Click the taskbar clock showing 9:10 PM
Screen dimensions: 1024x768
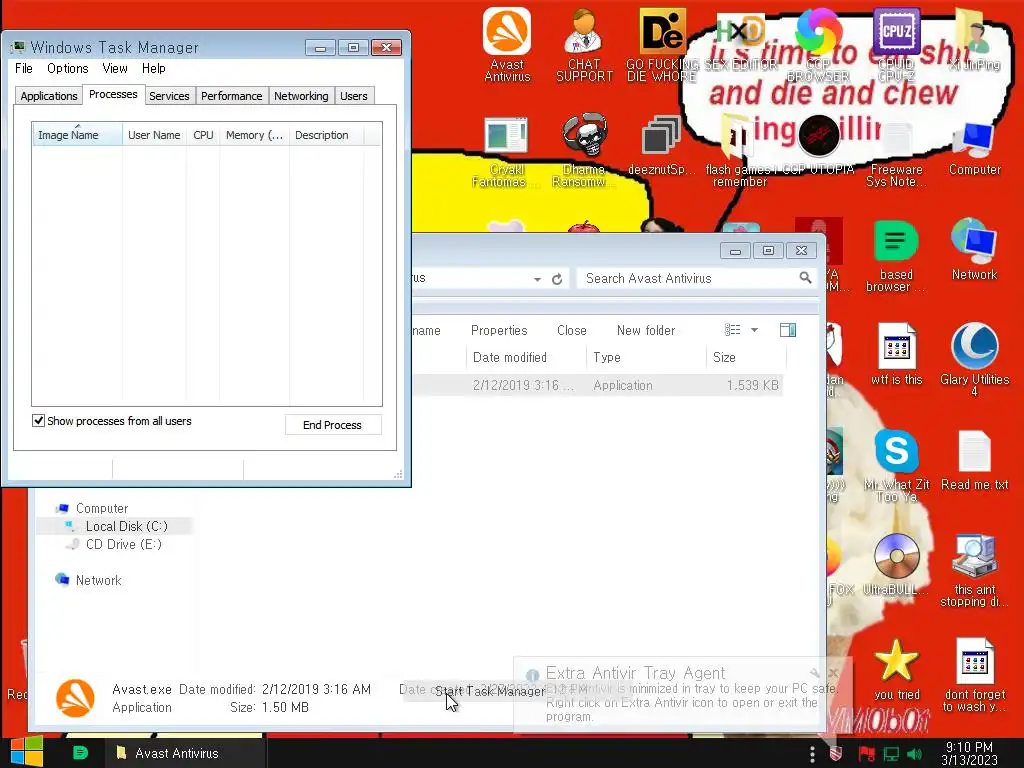tap(969, 754)
